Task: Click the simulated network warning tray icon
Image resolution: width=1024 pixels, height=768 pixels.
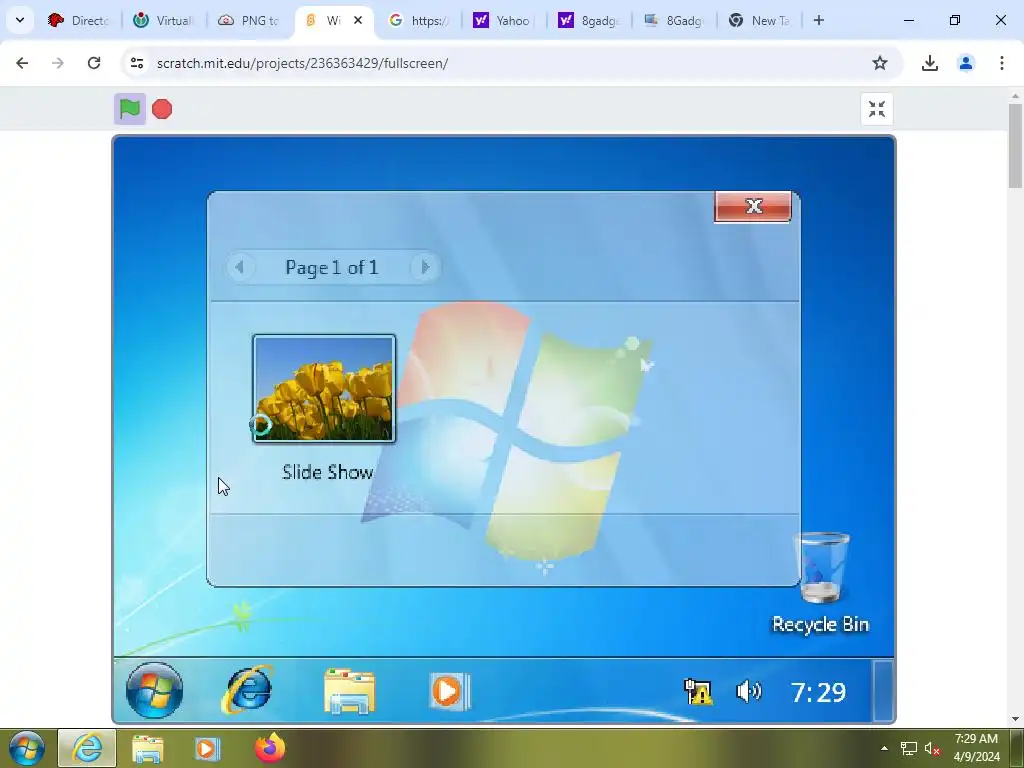Action: [x=697, y=692]
